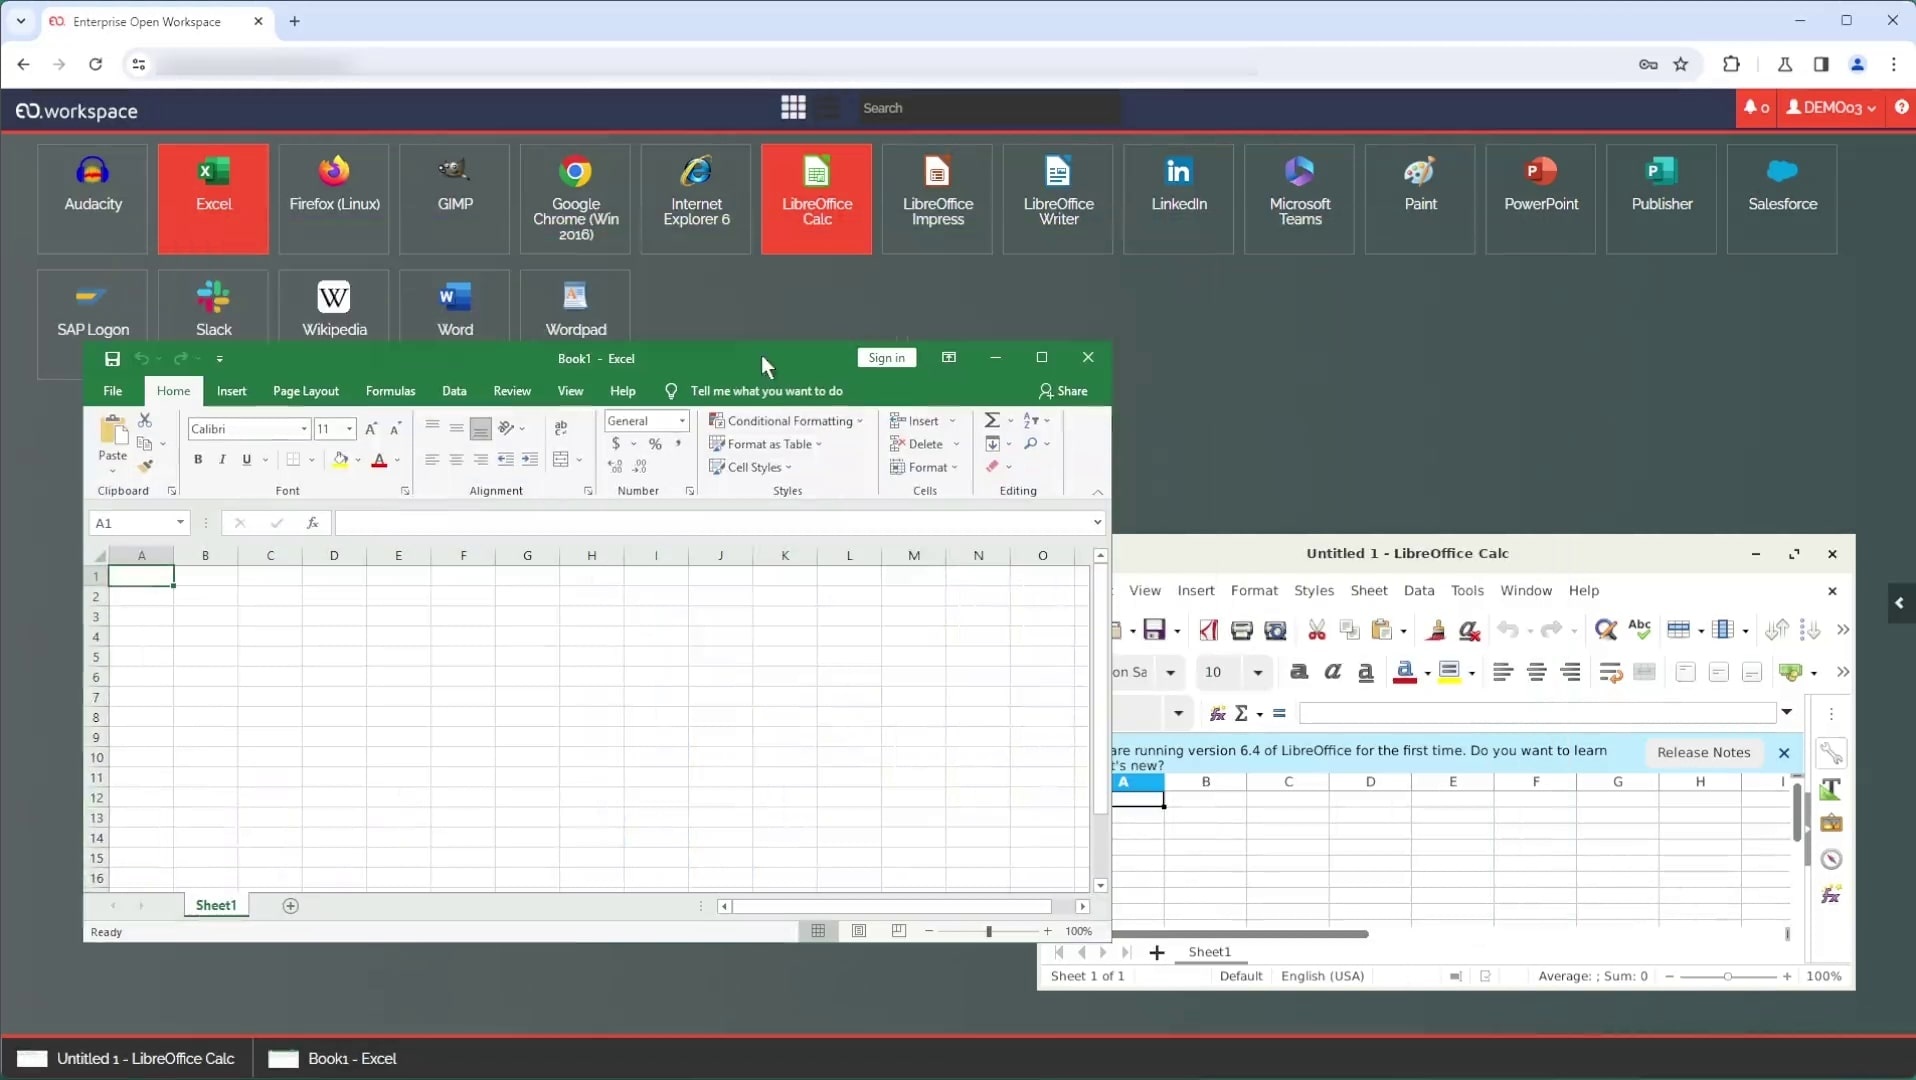Export as PDF in LibreOffice Calc toolbar
Viewport: 1916px width, 1080px height.
pos(1208,630)
